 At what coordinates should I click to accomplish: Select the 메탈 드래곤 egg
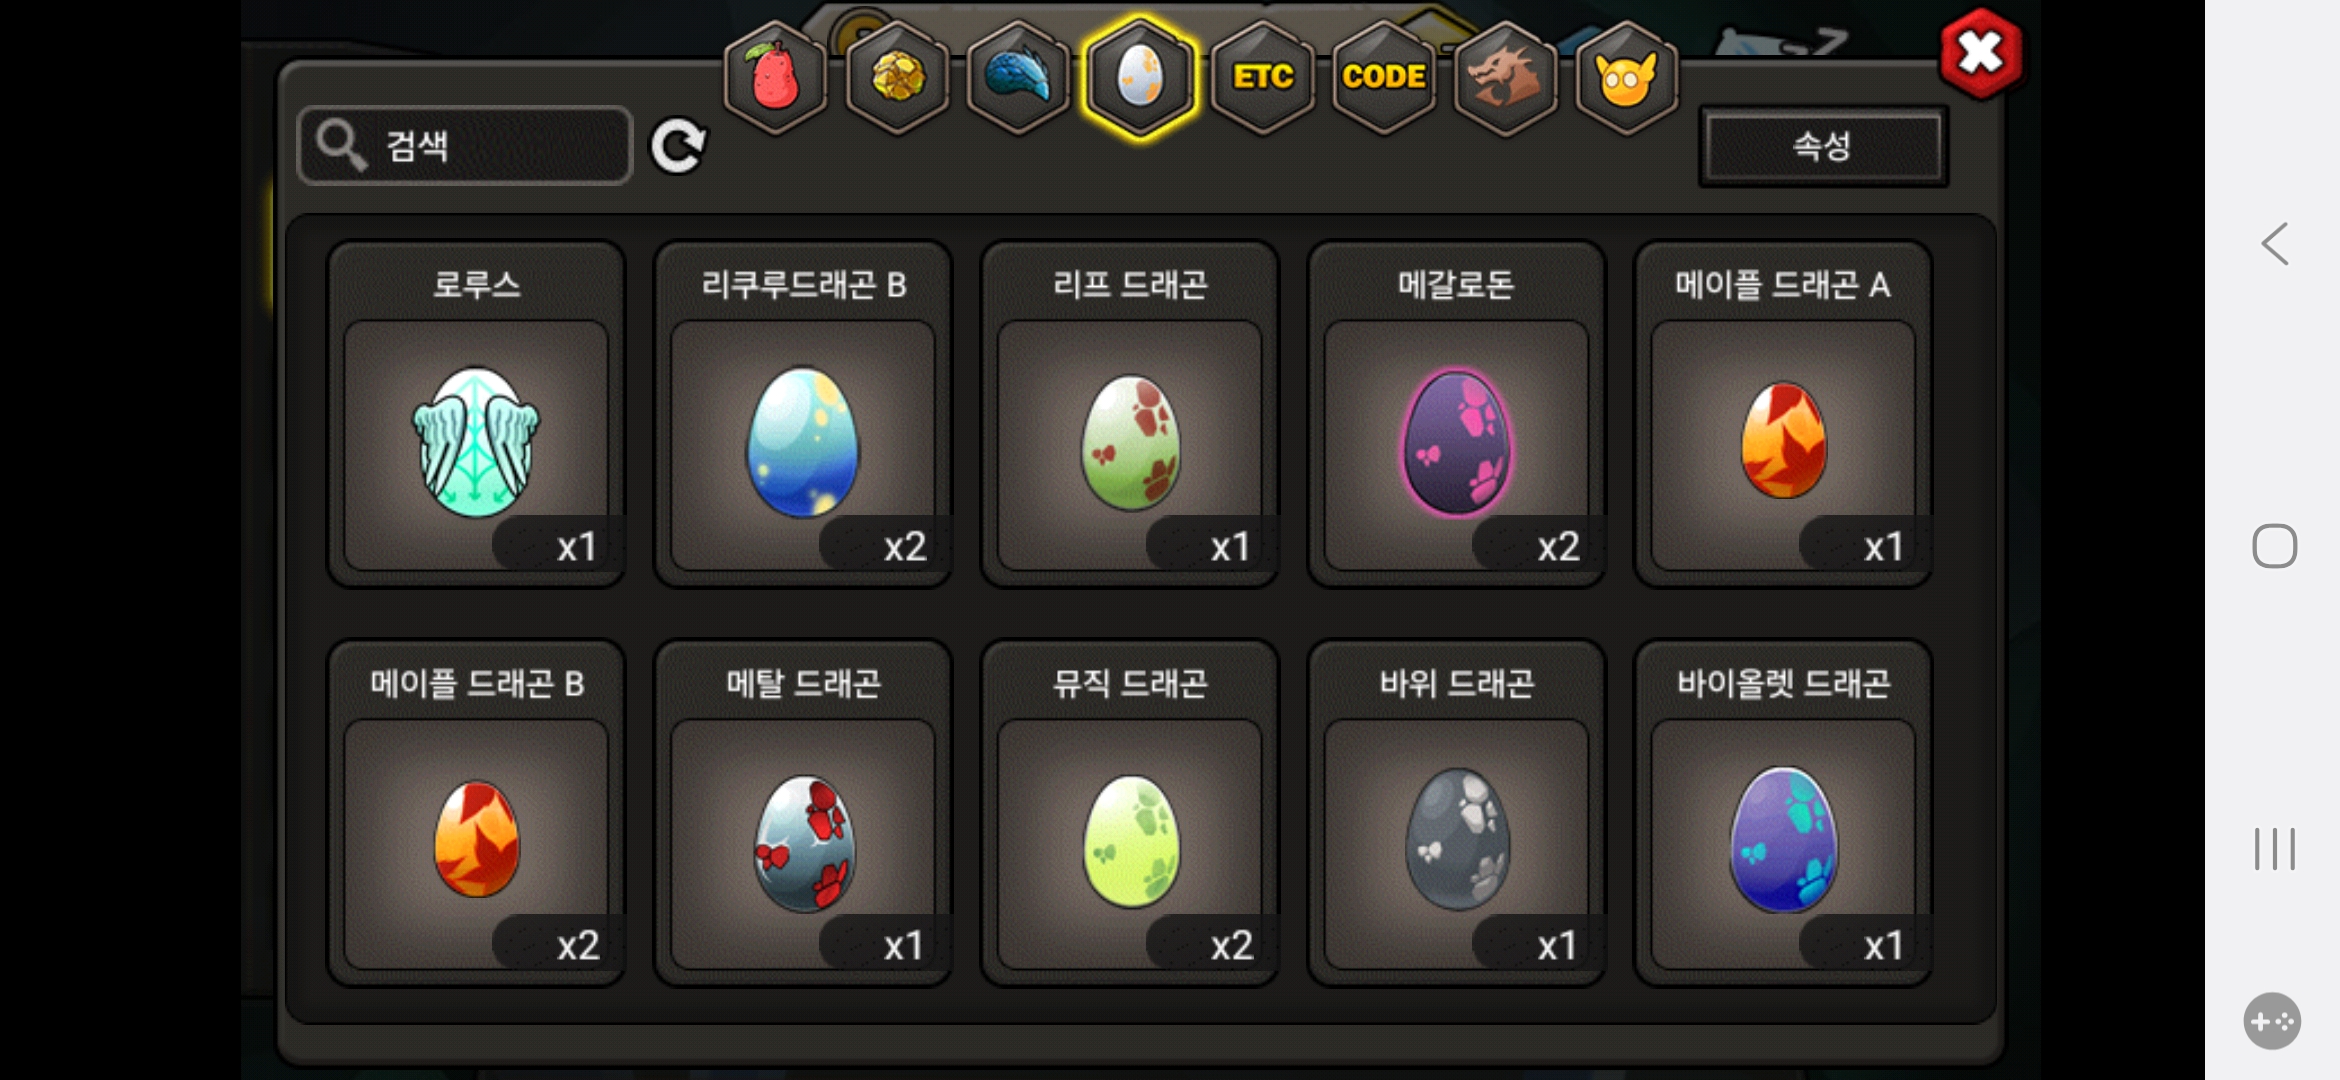[803, 813]
